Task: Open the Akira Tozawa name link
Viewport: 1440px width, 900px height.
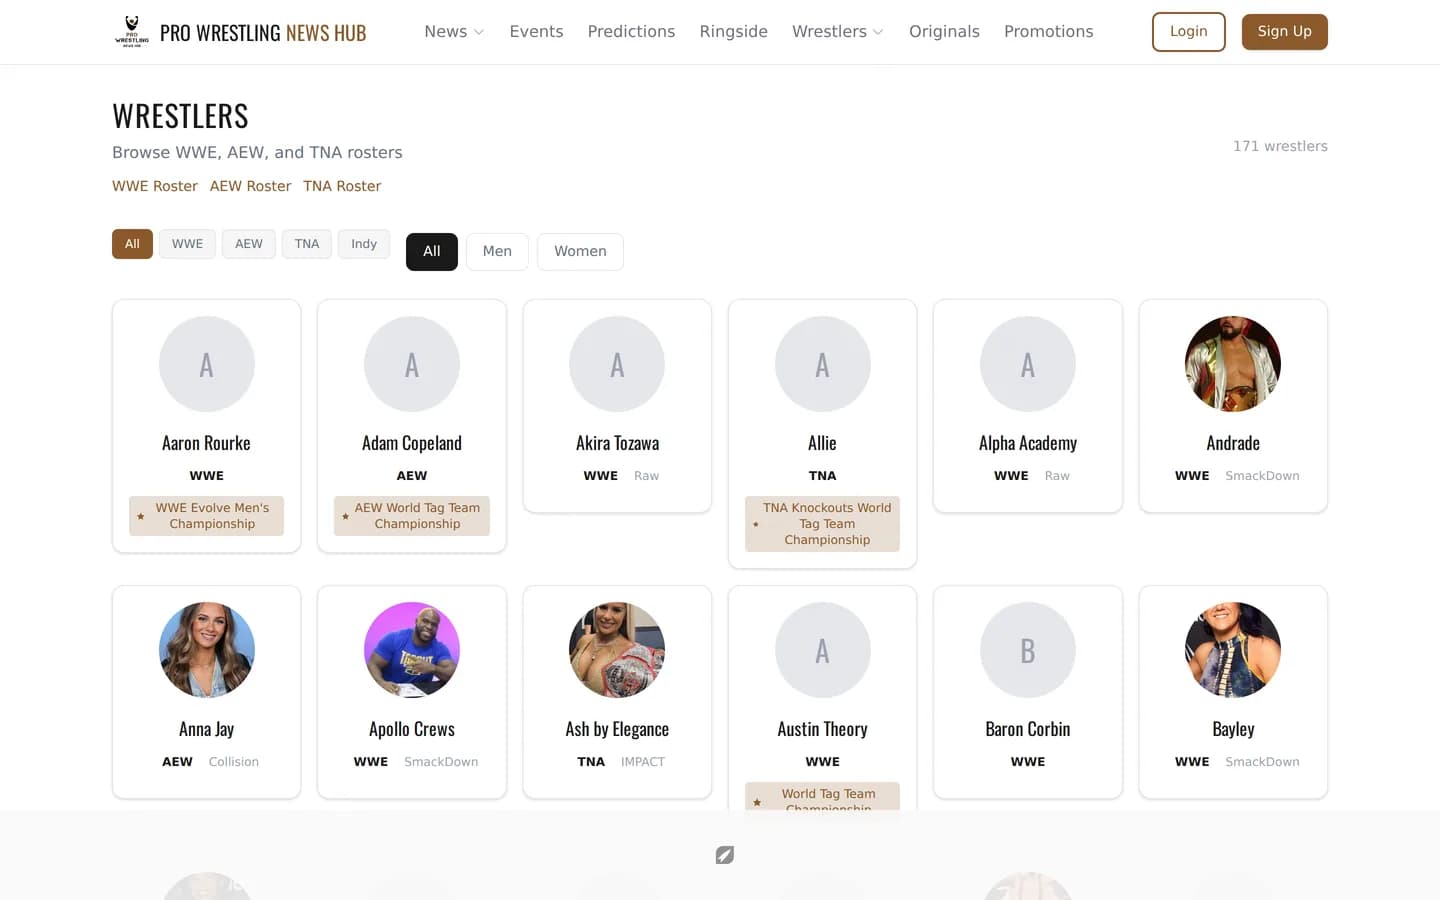Action: [617, 443]
